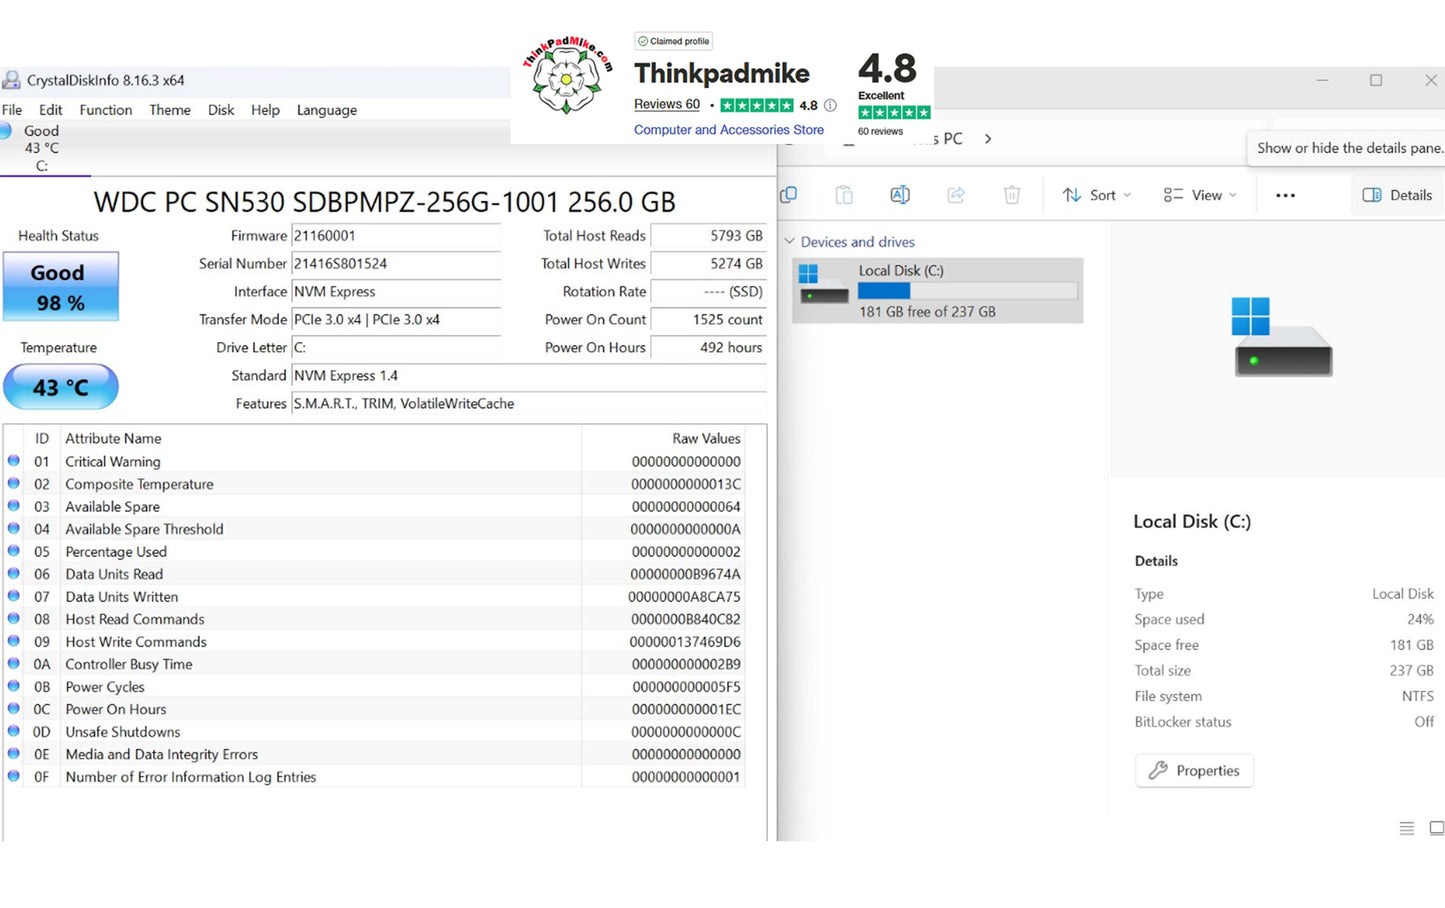The width and height of the screenshot is (1445, 908).
Task: Click the green star rating under Excellent
Action: [894, 113]
